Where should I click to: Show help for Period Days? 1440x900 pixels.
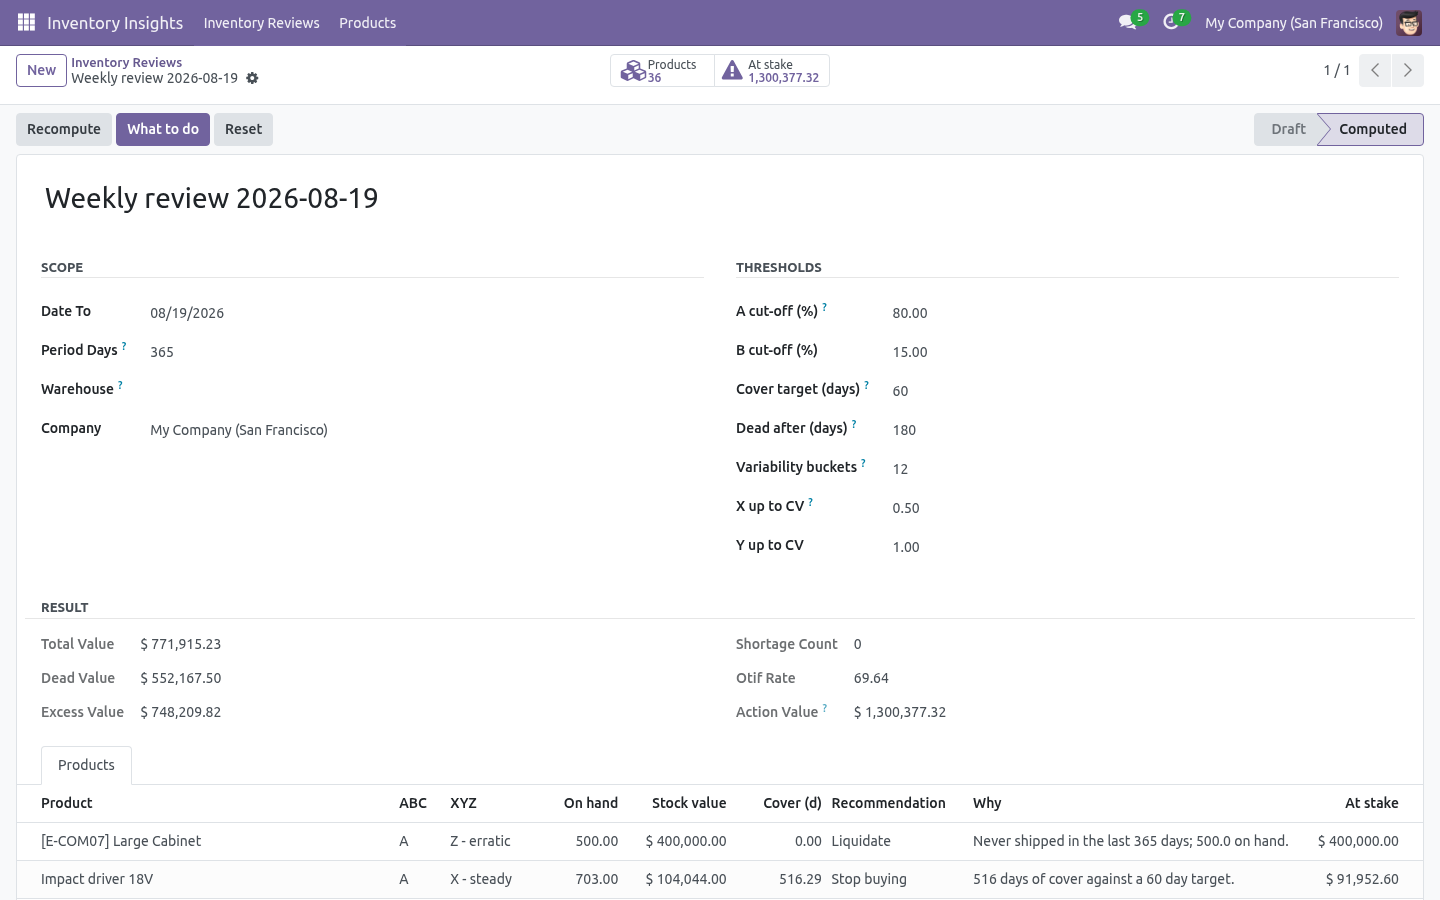124,346
